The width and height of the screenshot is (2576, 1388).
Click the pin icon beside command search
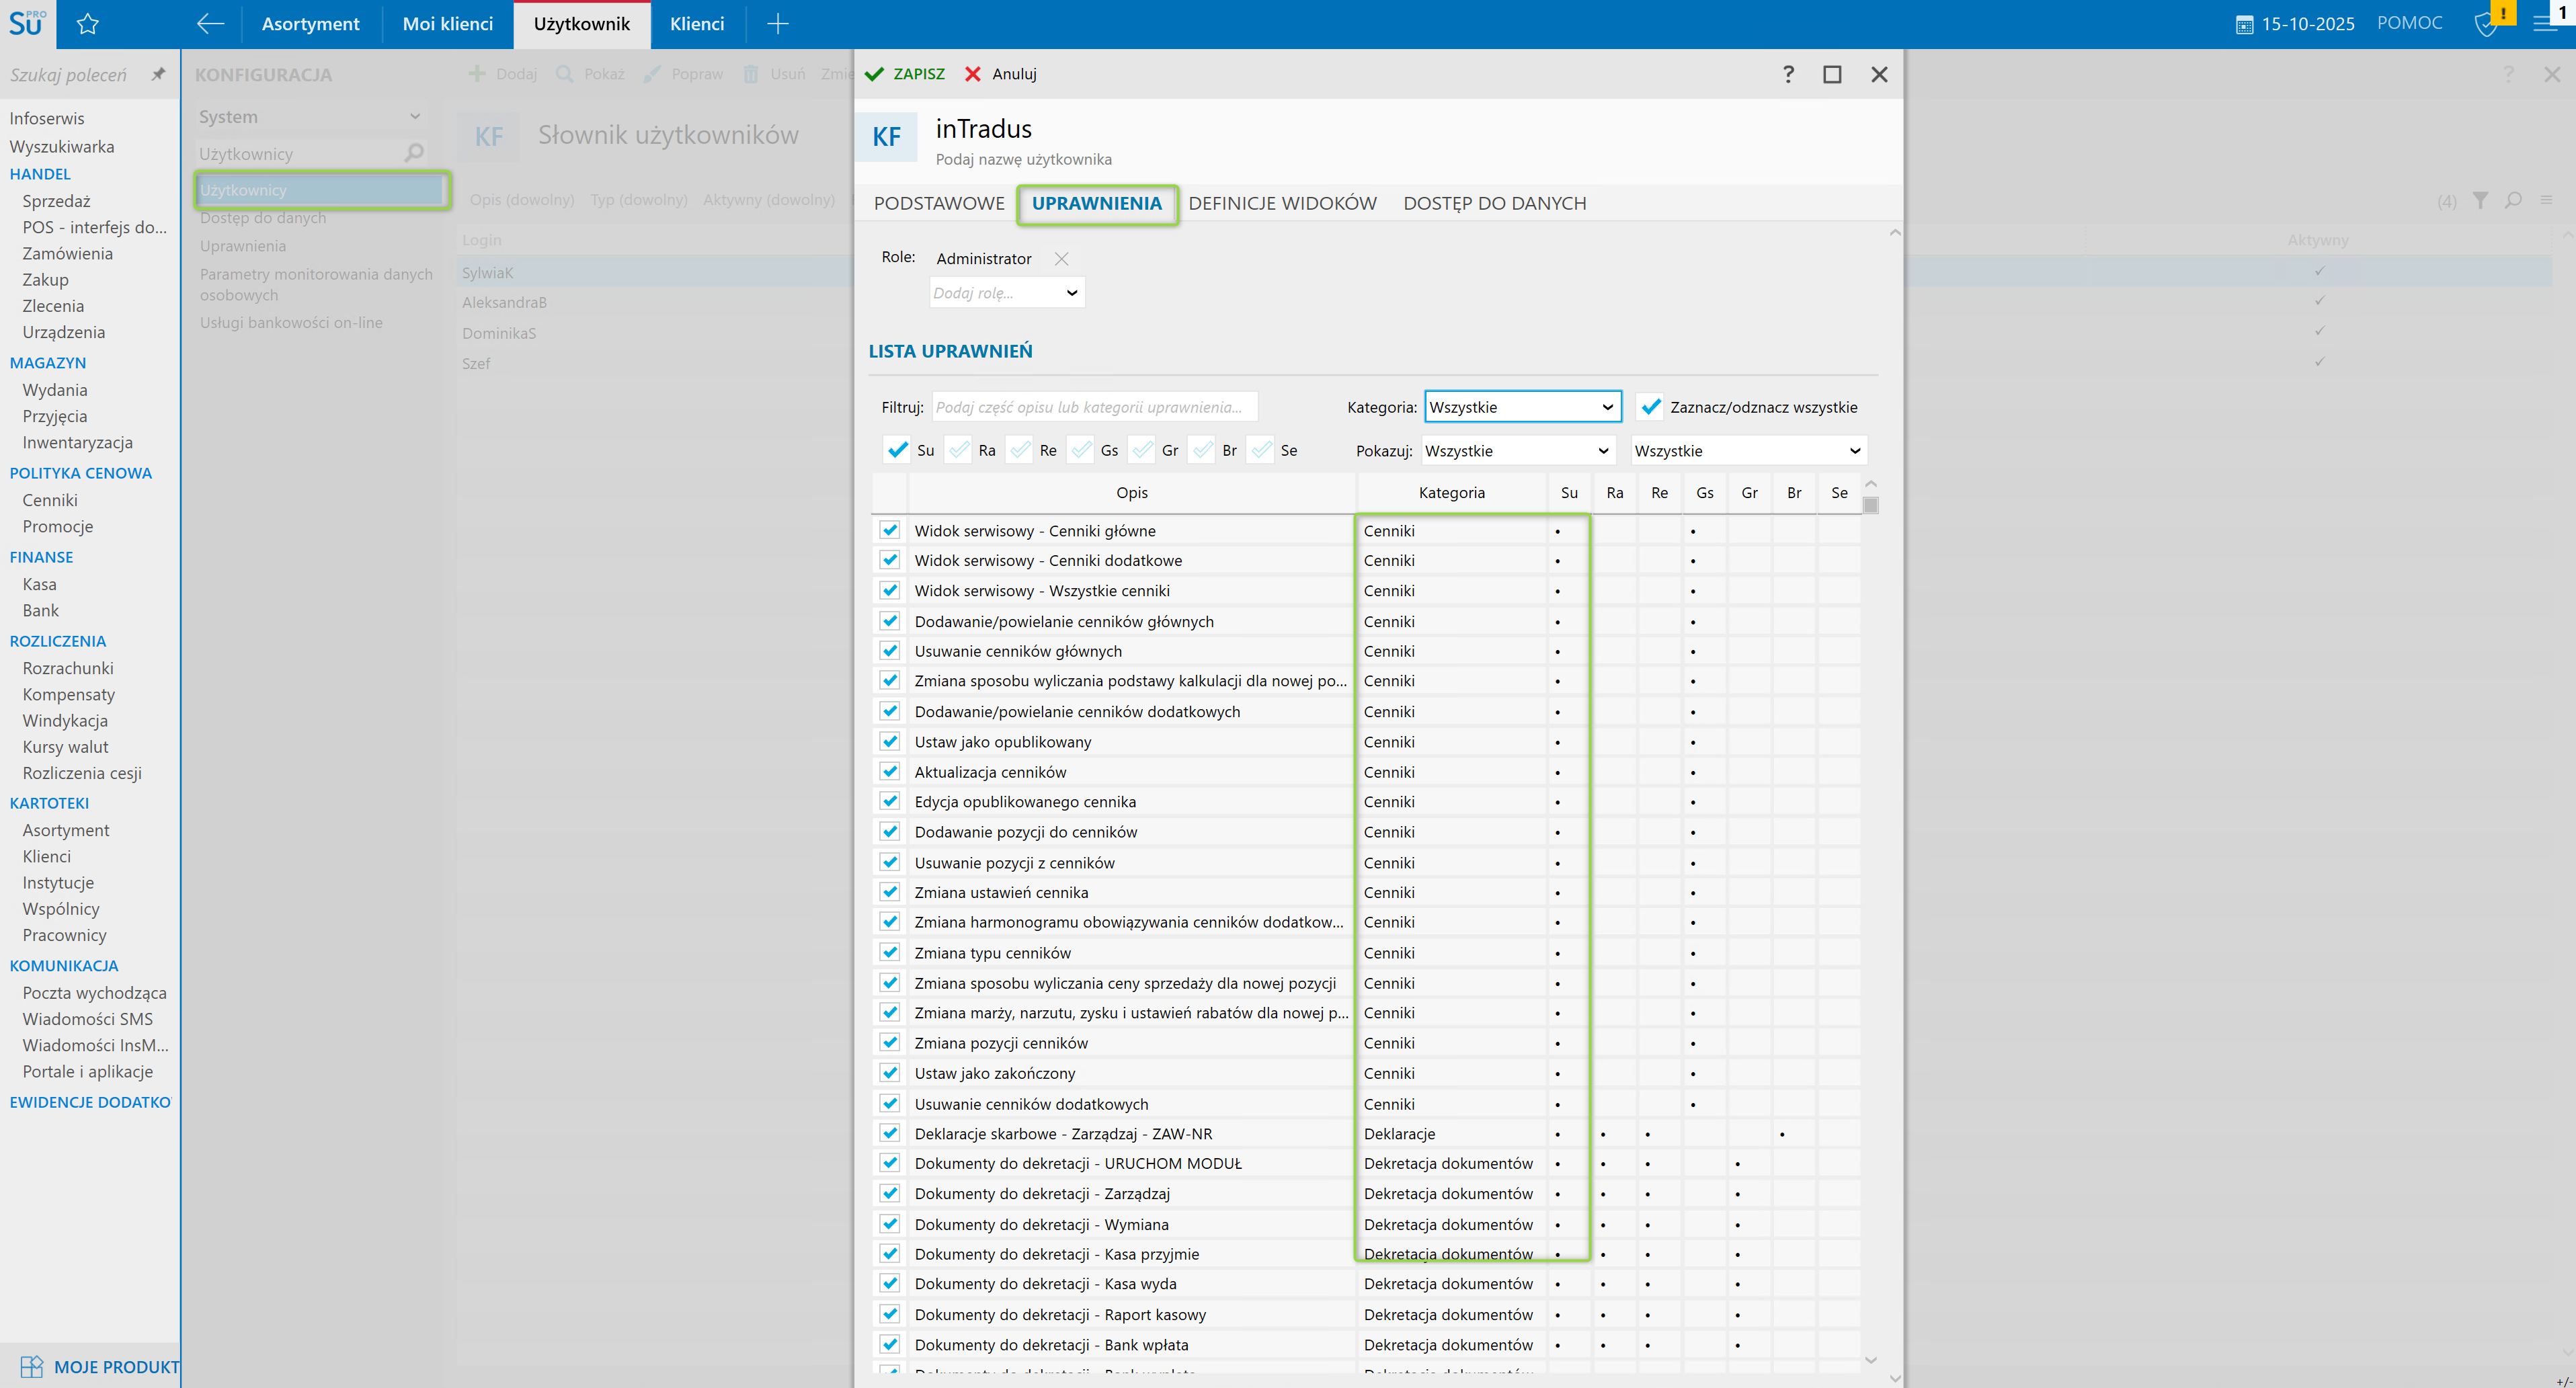[x=158, y=74]
